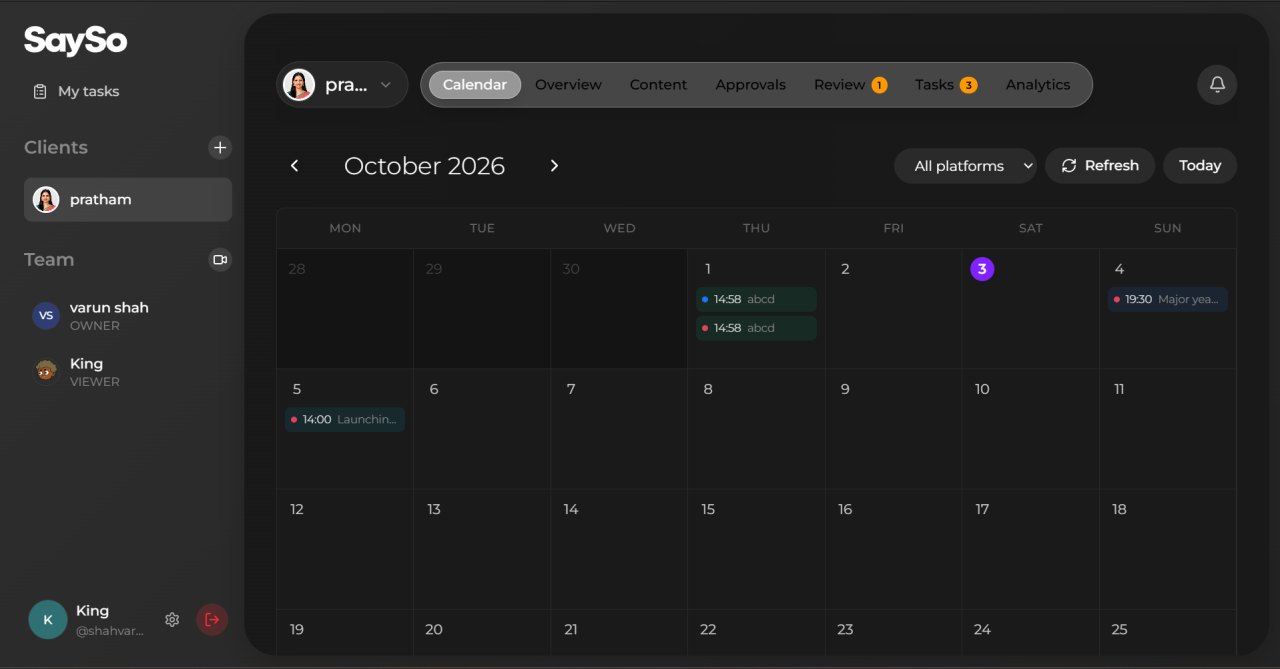Go to next month arrow
This screenshot has width=1280, height=669.
coord(554,166)
